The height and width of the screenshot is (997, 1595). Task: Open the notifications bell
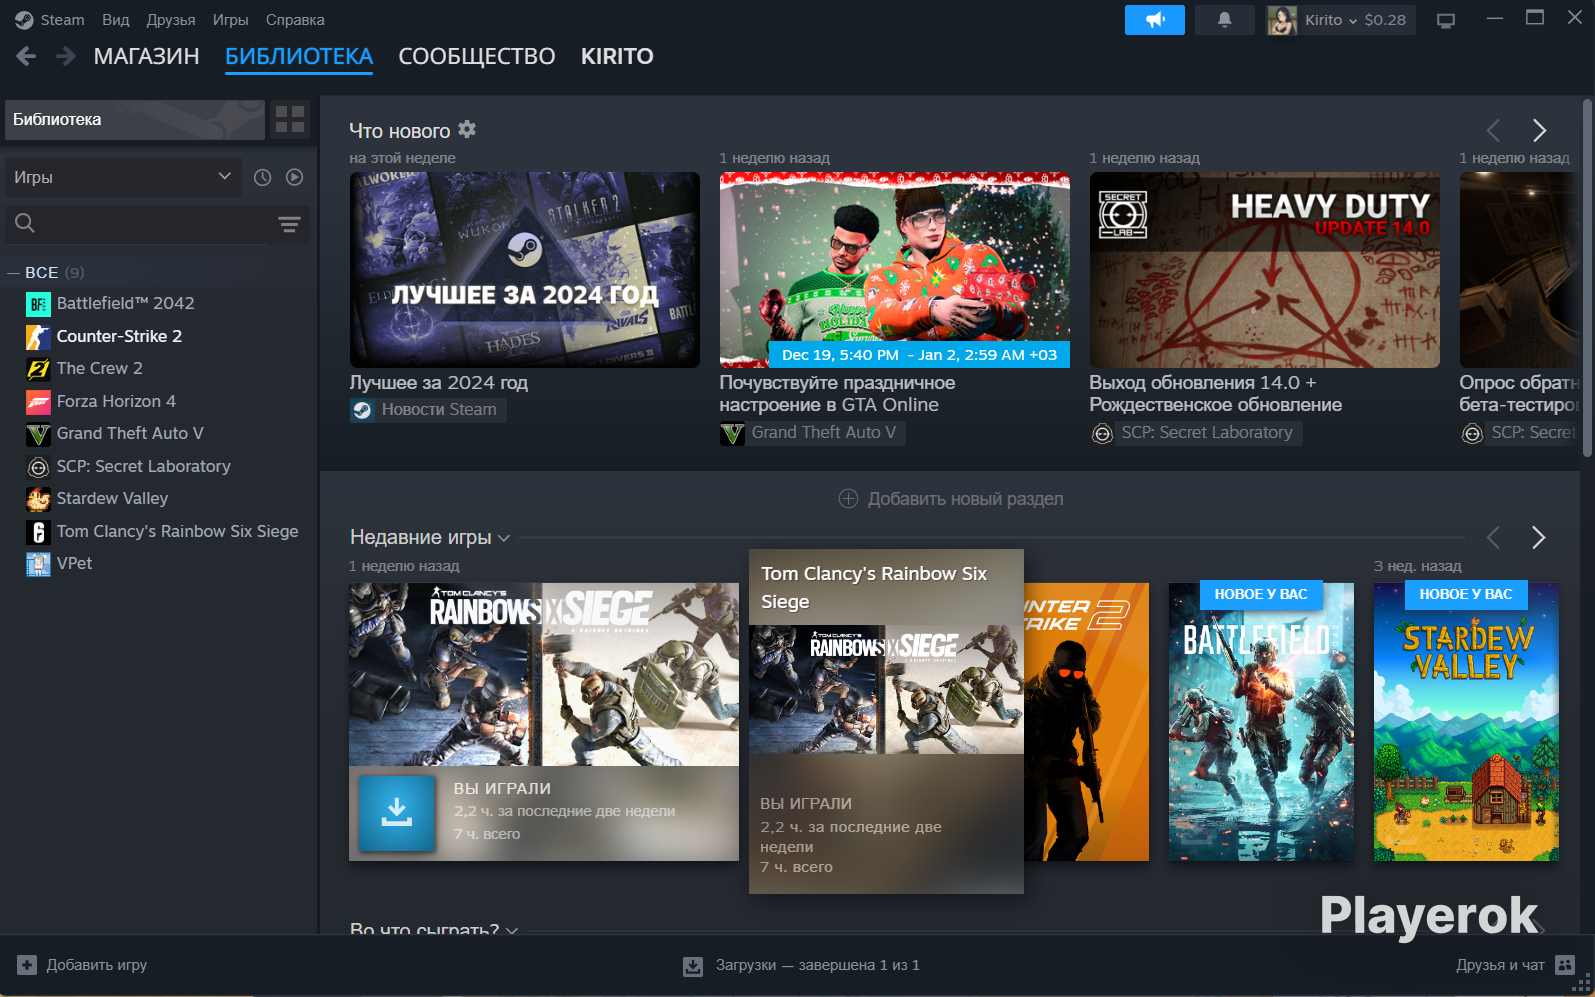(1224, 20)
